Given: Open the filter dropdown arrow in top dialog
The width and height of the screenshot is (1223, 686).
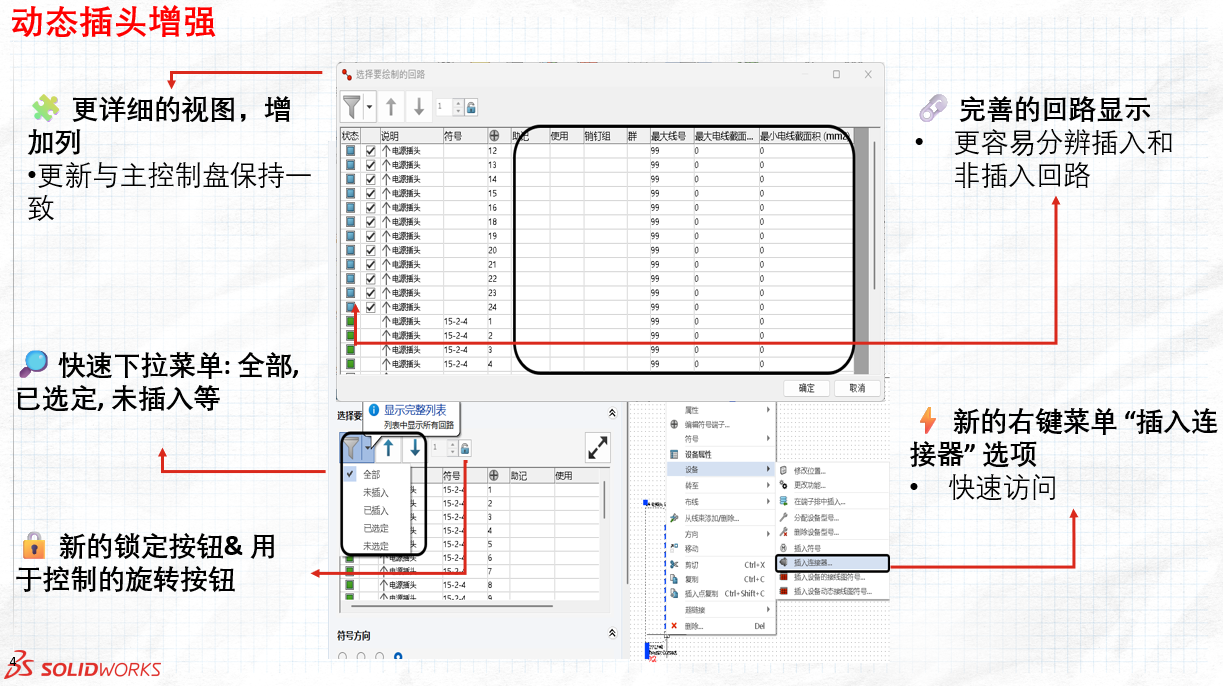Looking at the screenshot, I should (370, 106).
